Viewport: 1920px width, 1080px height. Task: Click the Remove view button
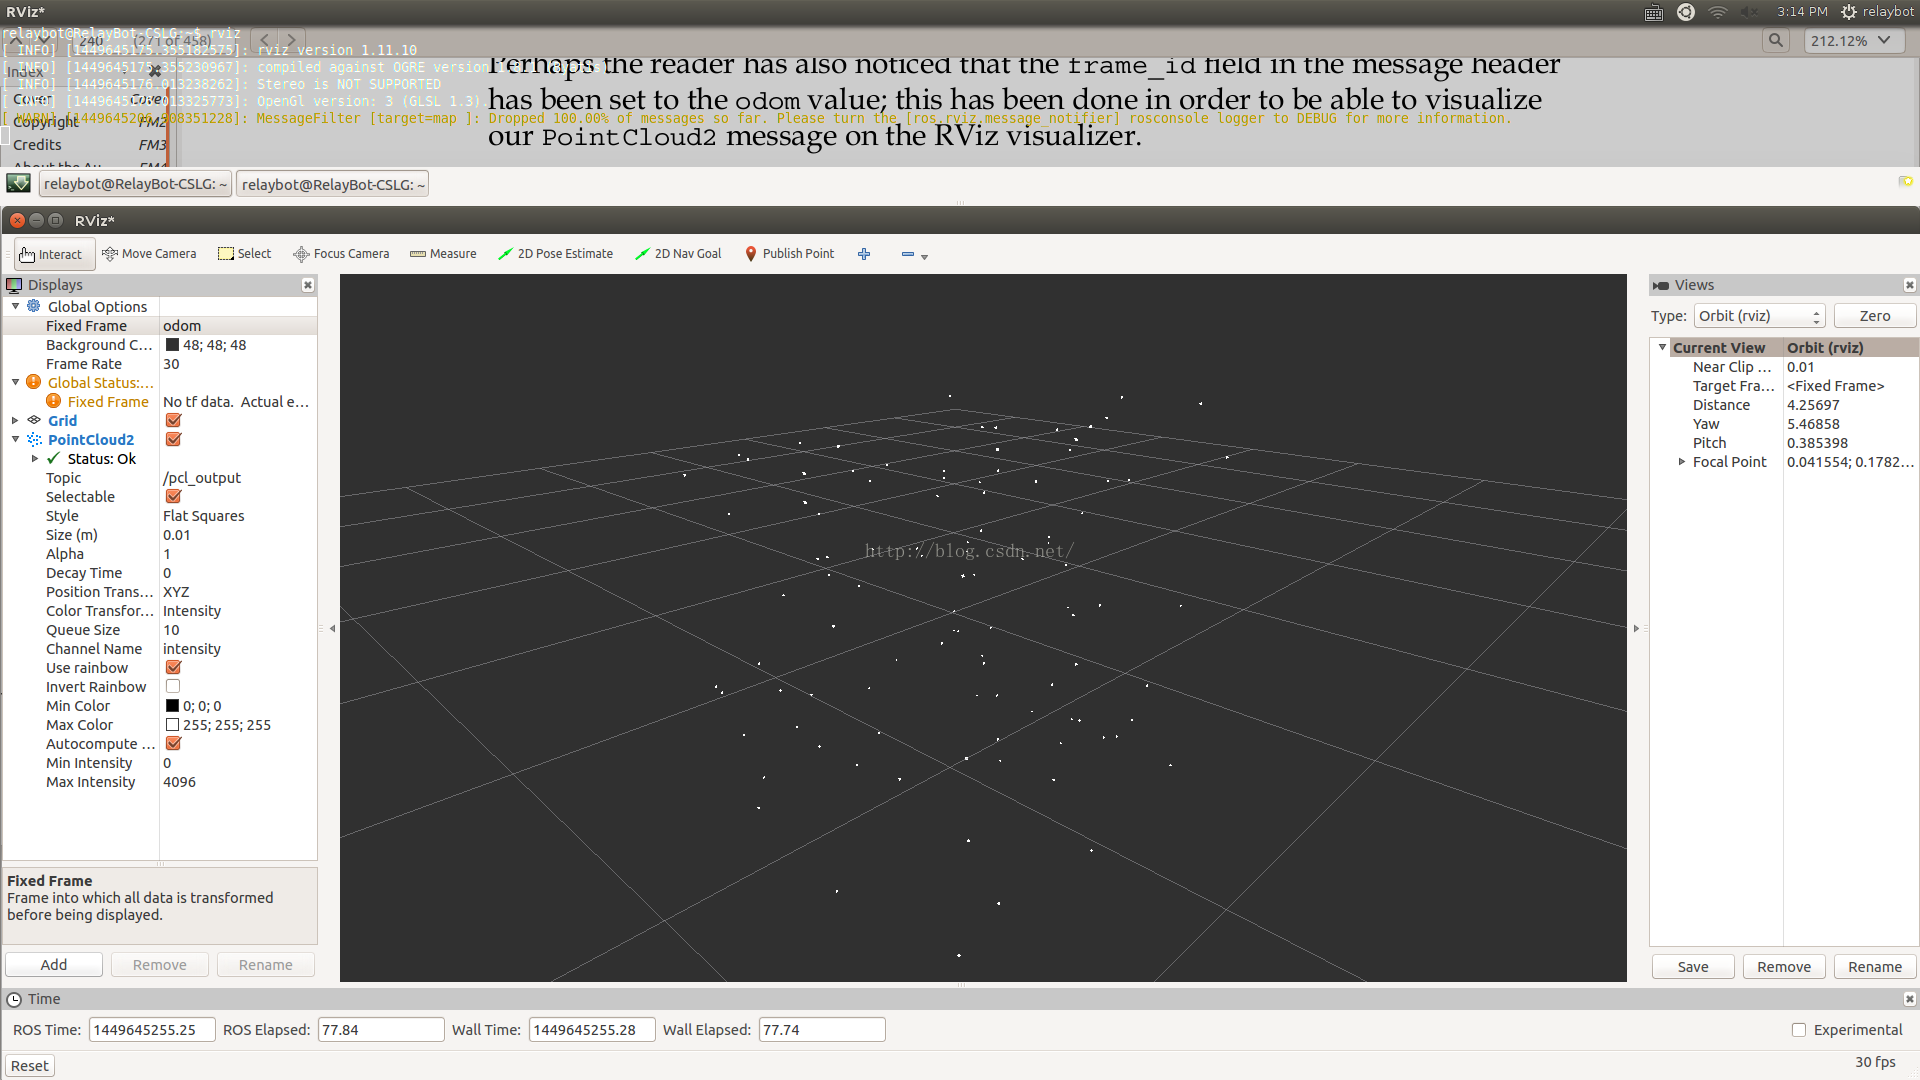[1784, 967]
